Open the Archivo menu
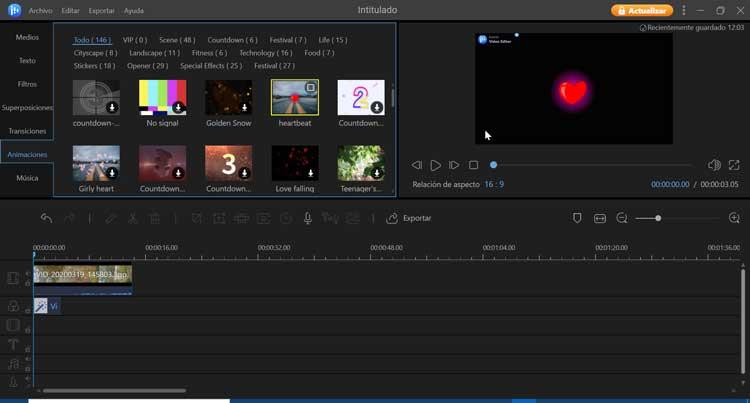The width and height of the screenshot is (750, 403). pos(41,11)
